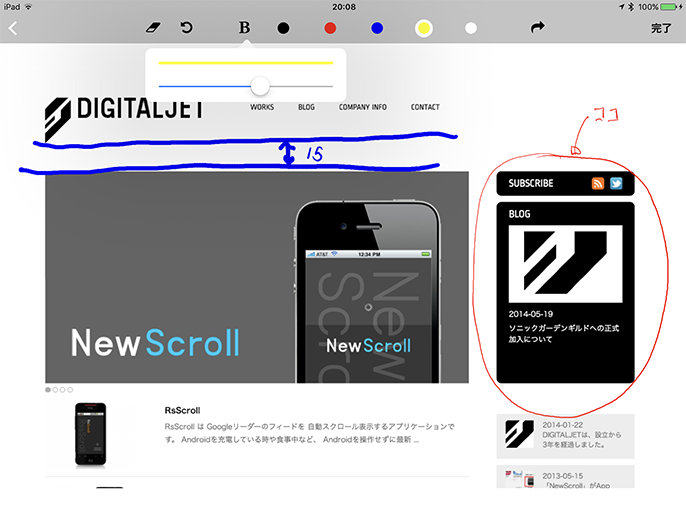Open the CONTACT menu link

point(425,107)
